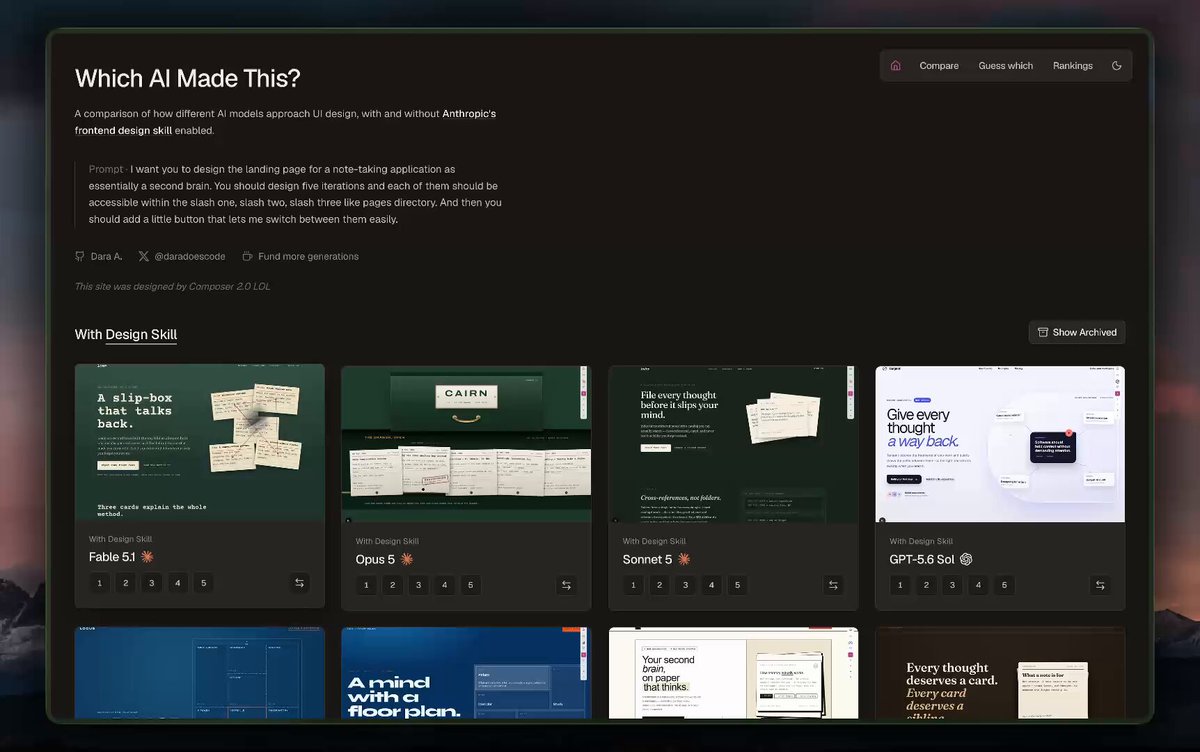Toggle dark mode with the moon icon

[1117, 66]
